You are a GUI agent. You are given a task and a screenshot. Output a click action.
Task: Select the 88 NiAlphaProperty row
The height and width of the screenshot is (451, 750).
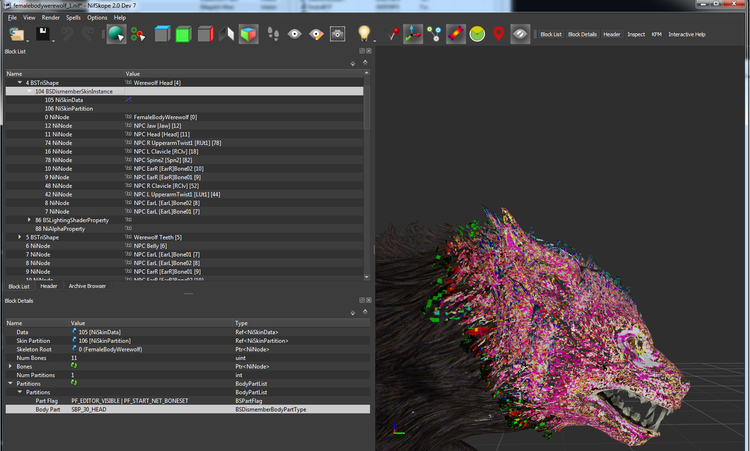click(x=185, y=229)
